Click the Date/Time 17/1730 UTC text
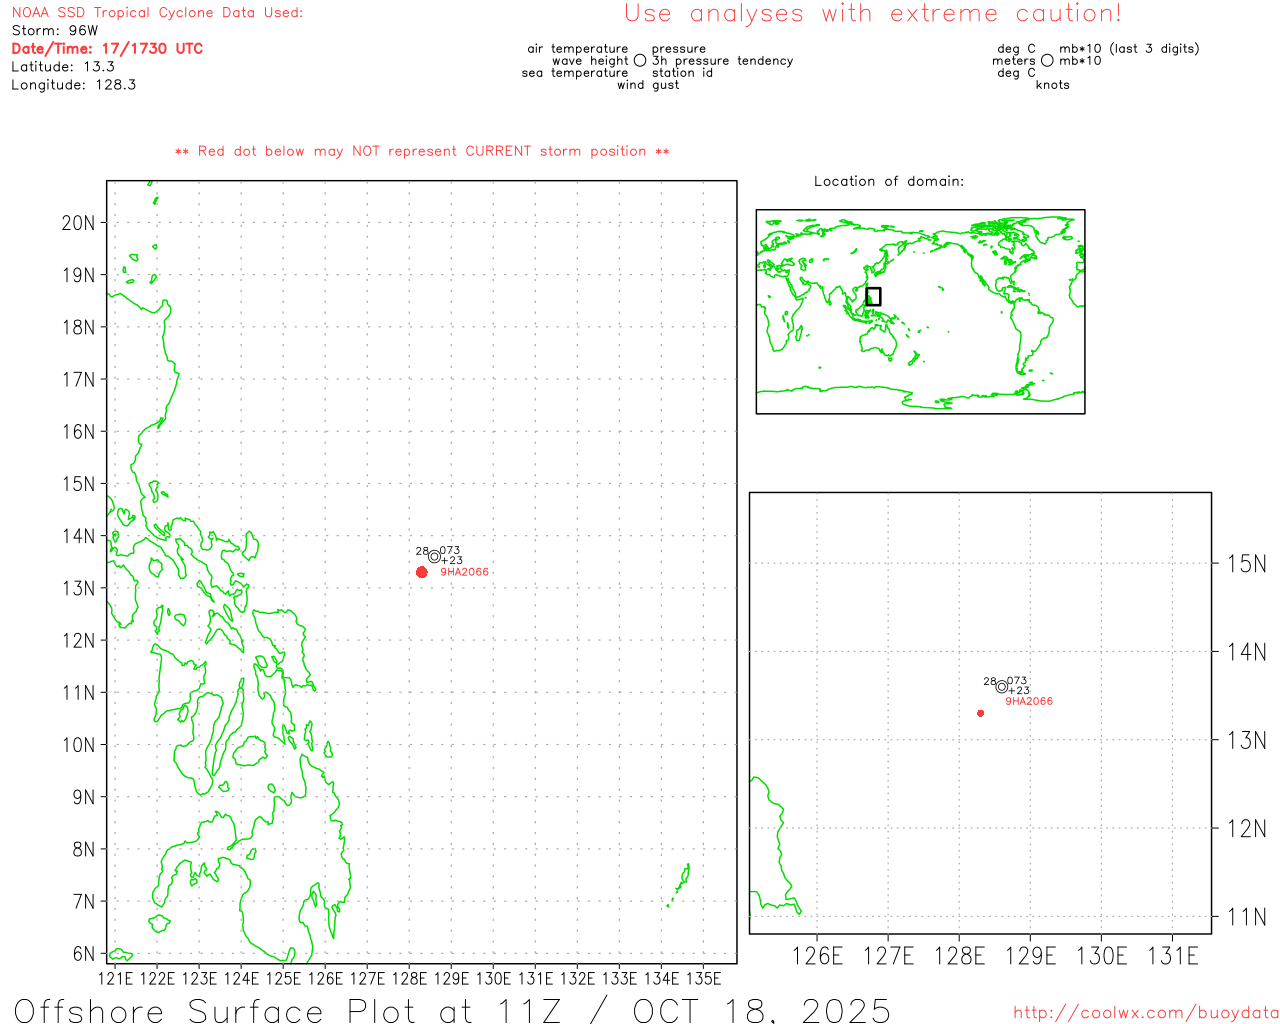The height and width of the screenshot is (1024, 1280). (x=107, y=48)
